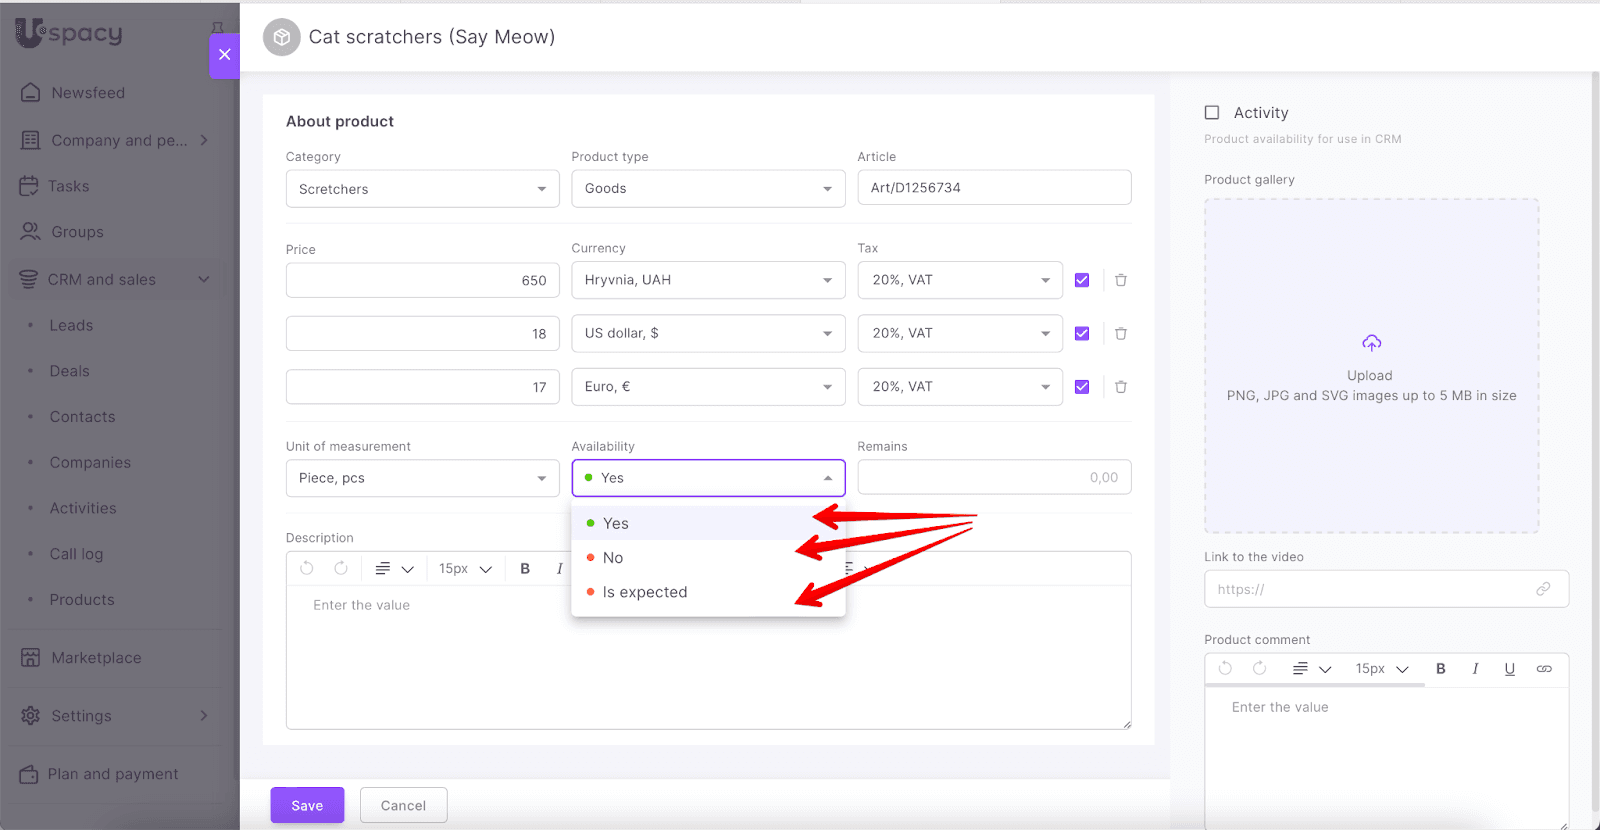Choose 'Is expected' availability option
Screen dimensions: 1600x830
645,592
